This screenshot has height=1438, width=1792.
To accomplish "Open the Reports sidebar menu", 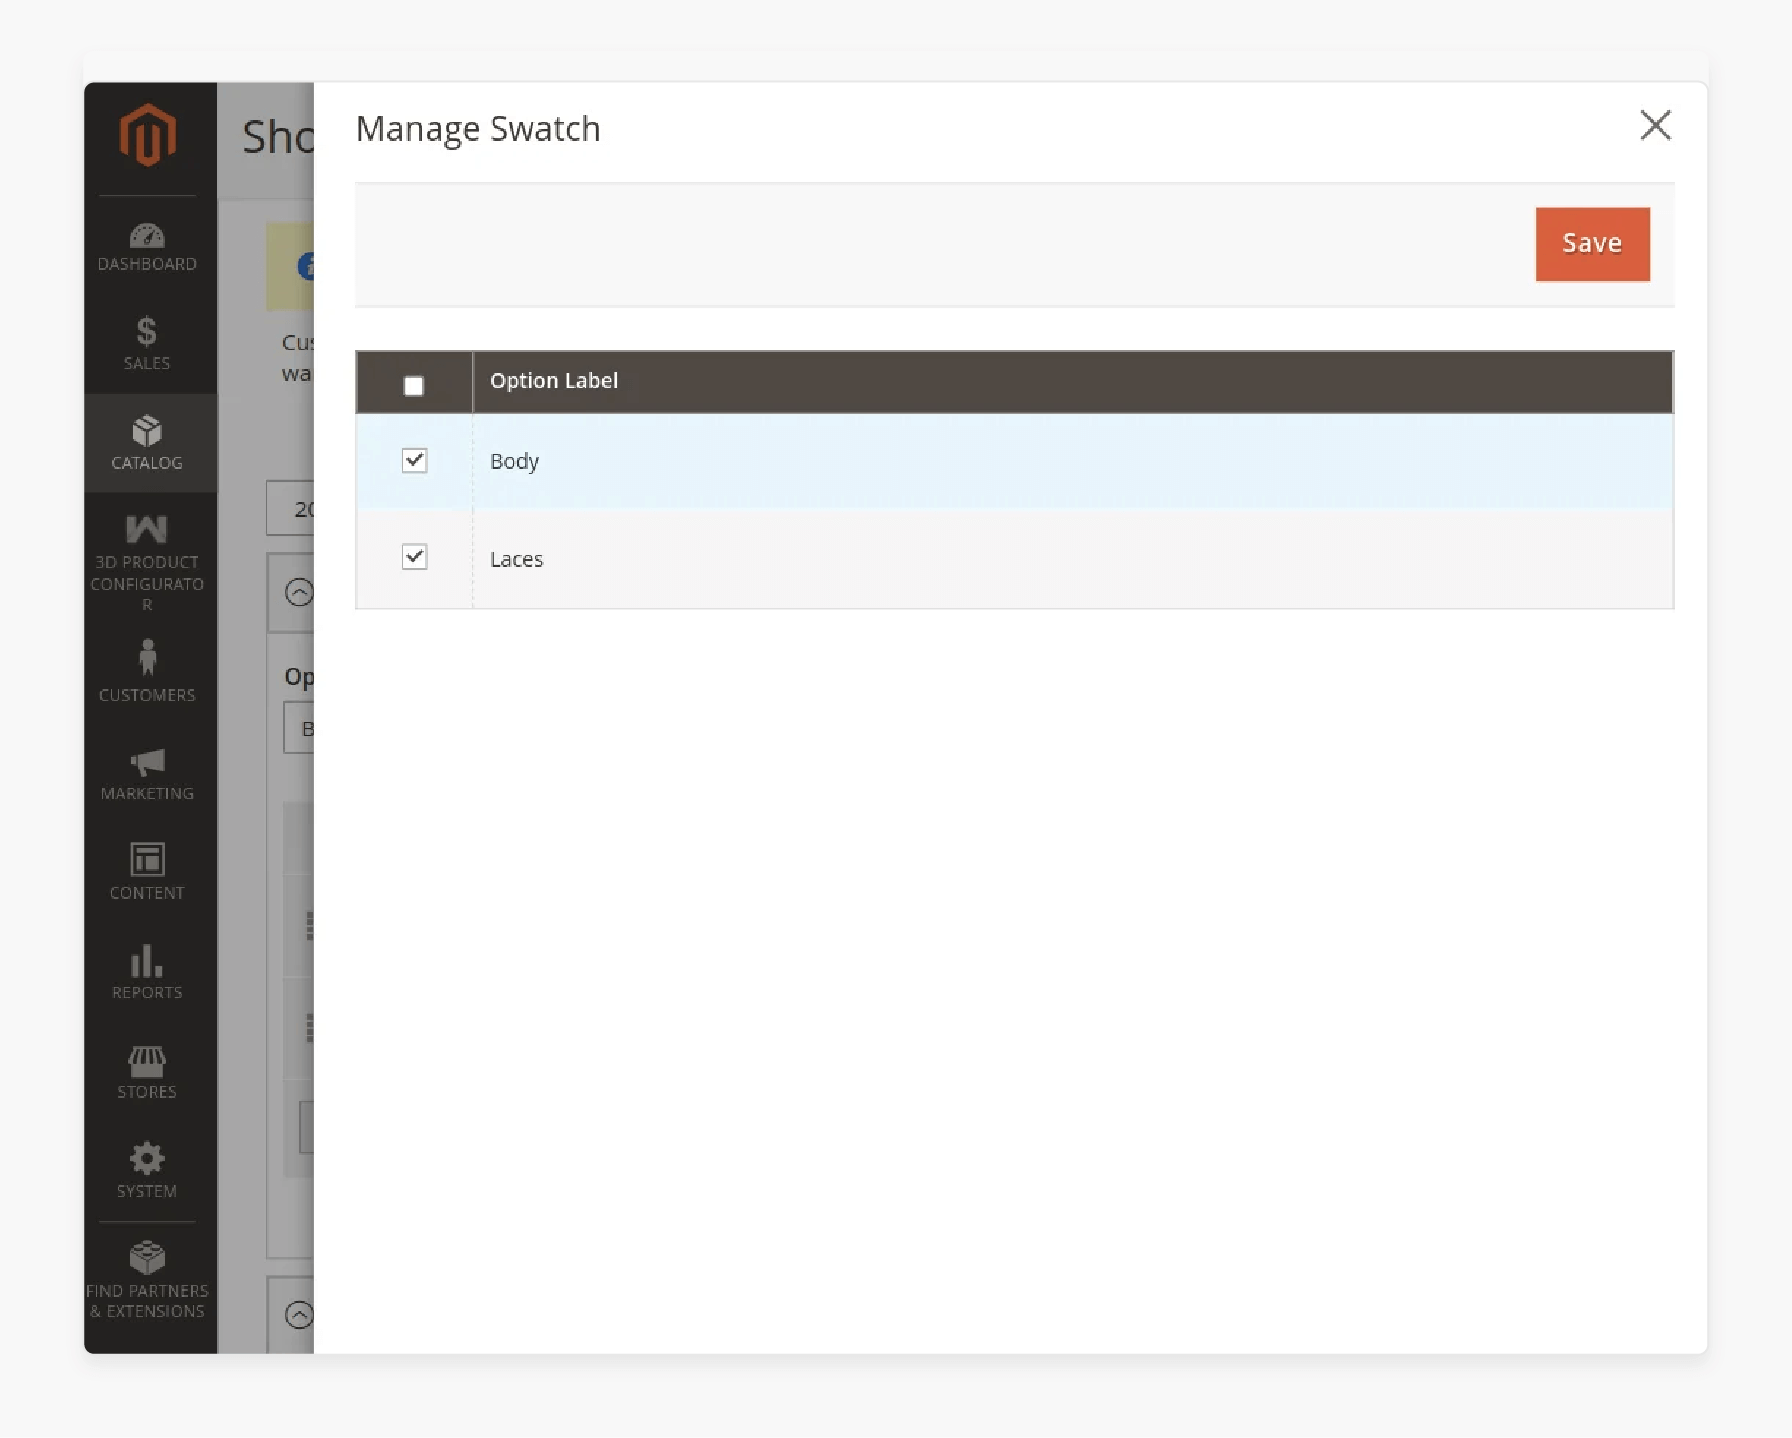I will pos(148,972).
